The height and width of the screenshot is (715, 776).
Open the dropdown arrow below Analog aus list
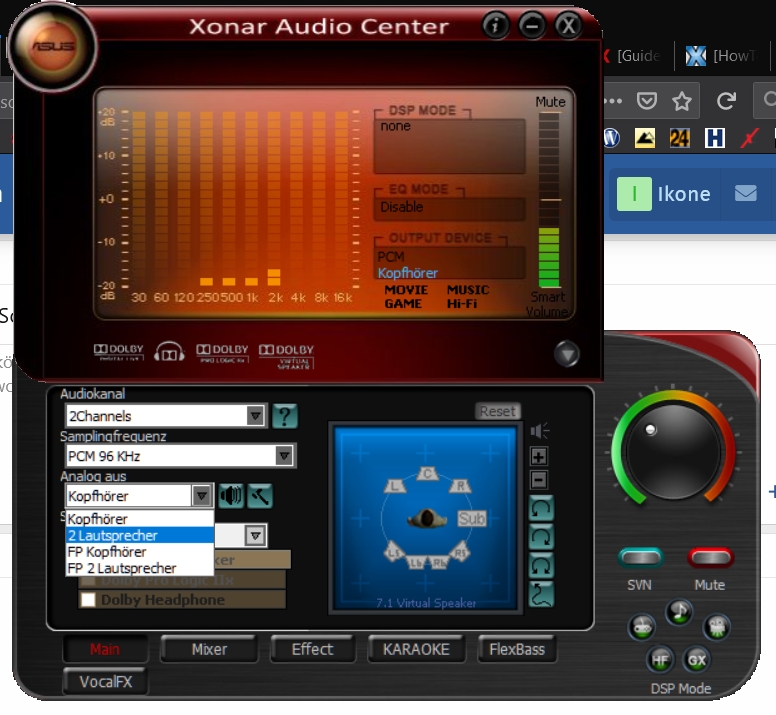(x=255, y=535)
